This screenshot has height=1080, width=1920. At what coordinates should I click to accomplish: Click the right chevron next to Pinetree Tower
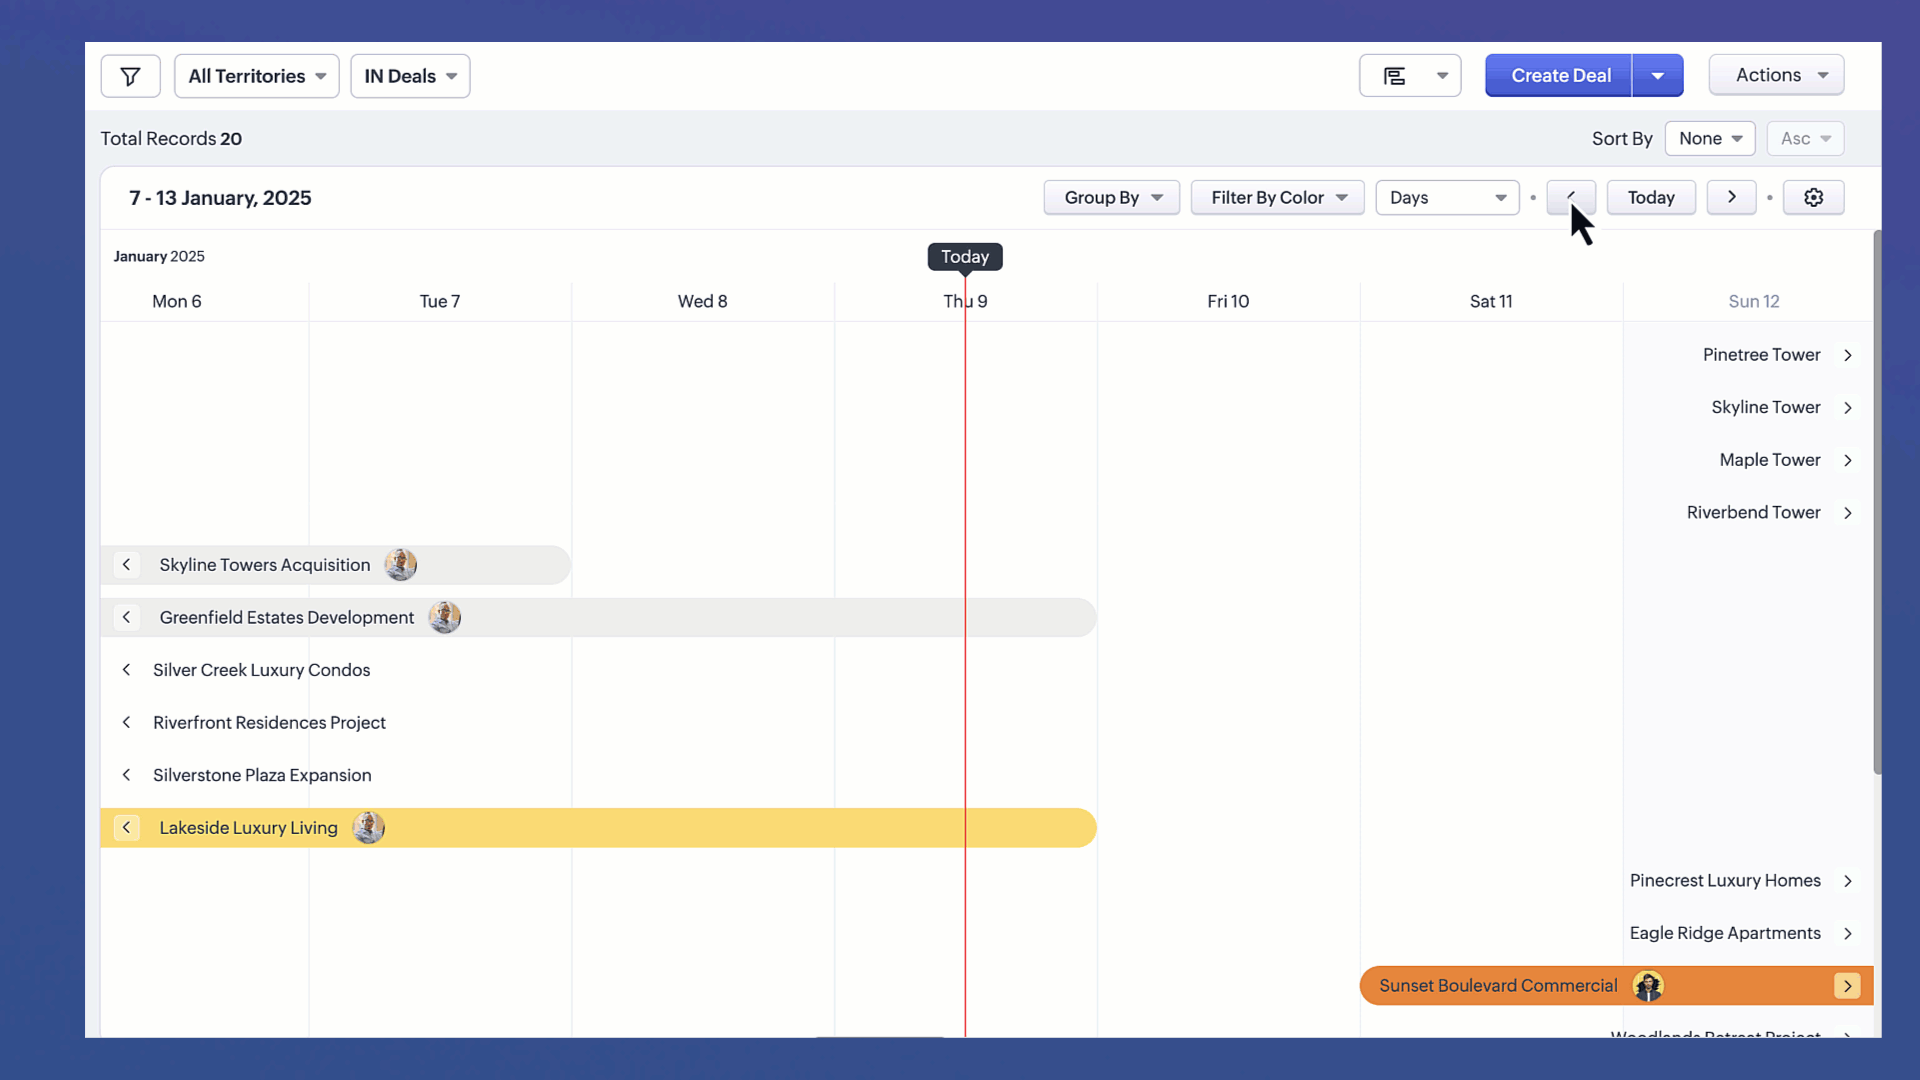pyautogui.click(x=1848, y=355)
